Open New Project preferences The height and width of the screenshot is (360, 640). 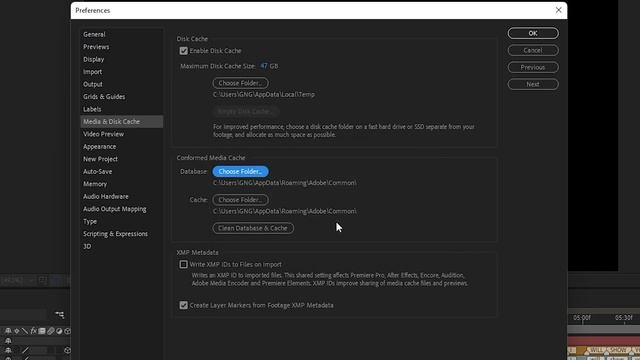coord(100,159)
